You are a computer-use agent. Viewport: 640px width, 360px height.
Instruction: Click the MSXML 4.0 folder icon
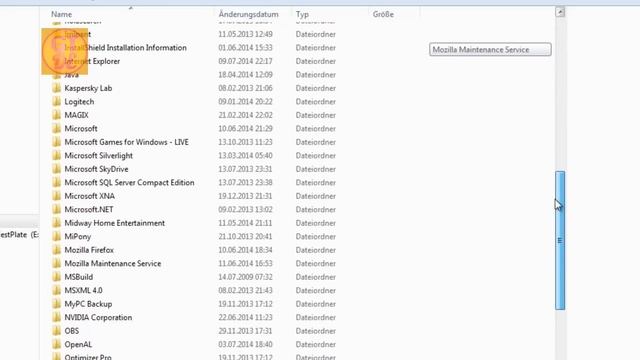[57, 290]
